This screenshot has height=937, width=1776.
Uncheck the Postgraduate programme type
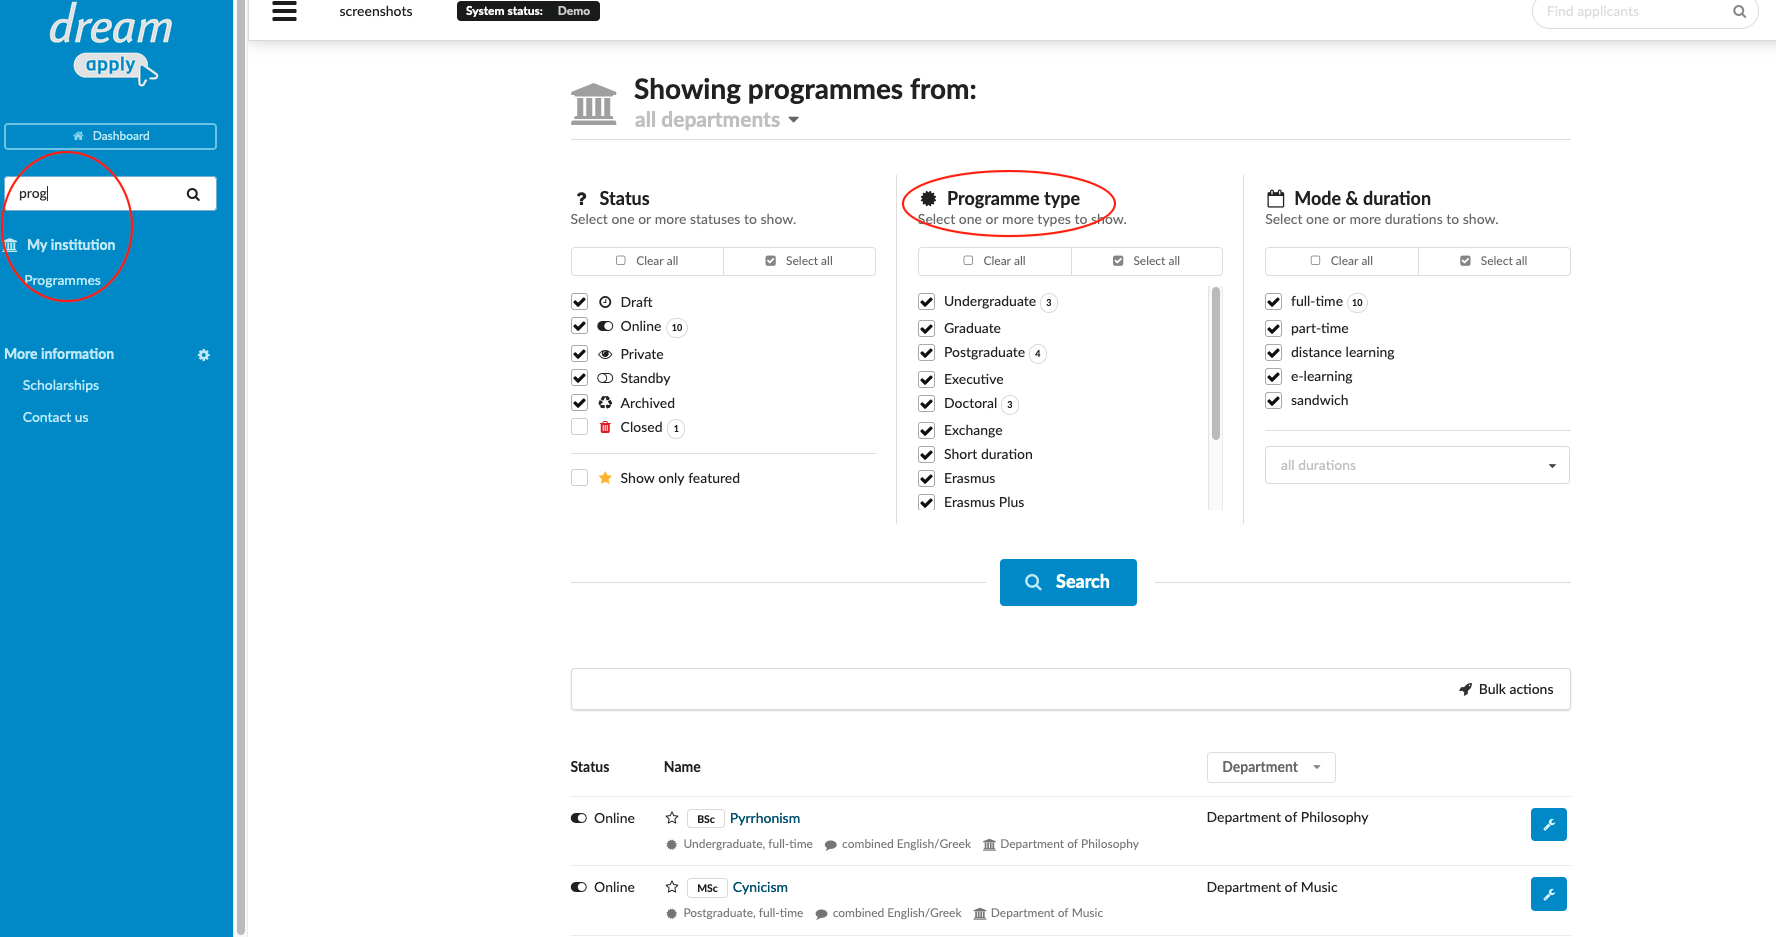pyautogui.click(x=927, y=352)
